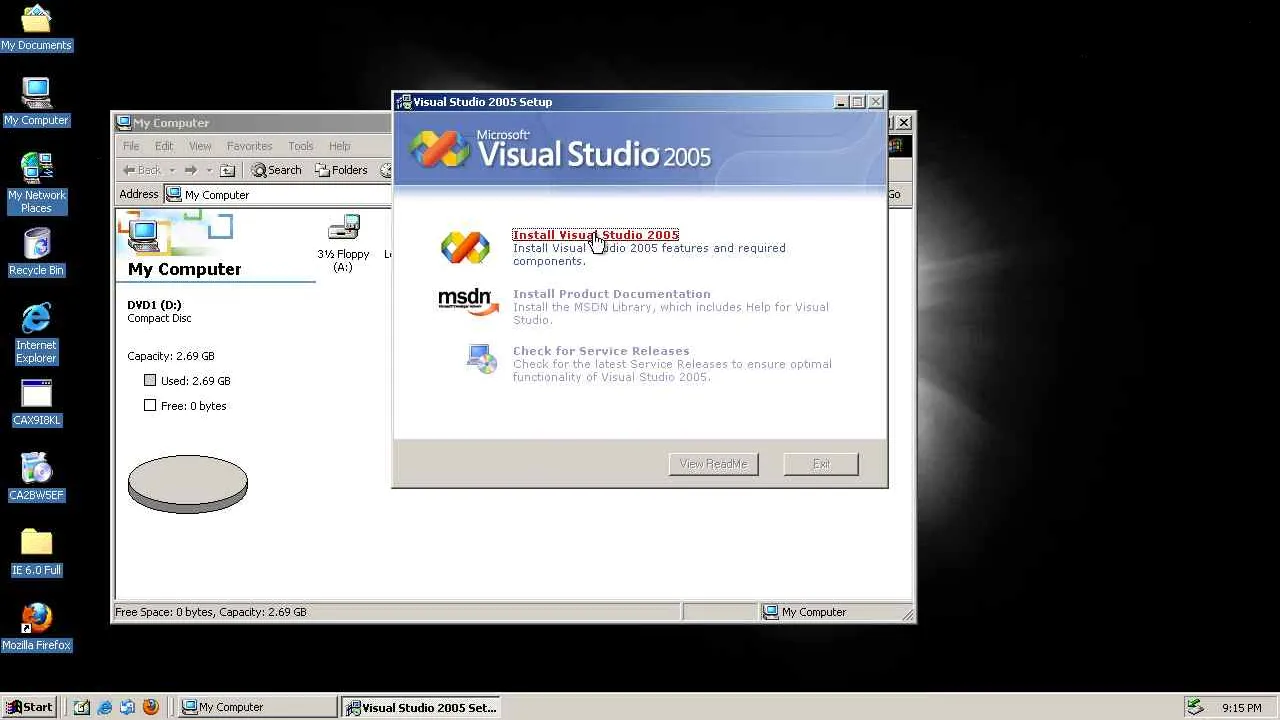Click the Service Releases globe icon
This screenshot has height=720, width=1280.
(x=482, y=358)
